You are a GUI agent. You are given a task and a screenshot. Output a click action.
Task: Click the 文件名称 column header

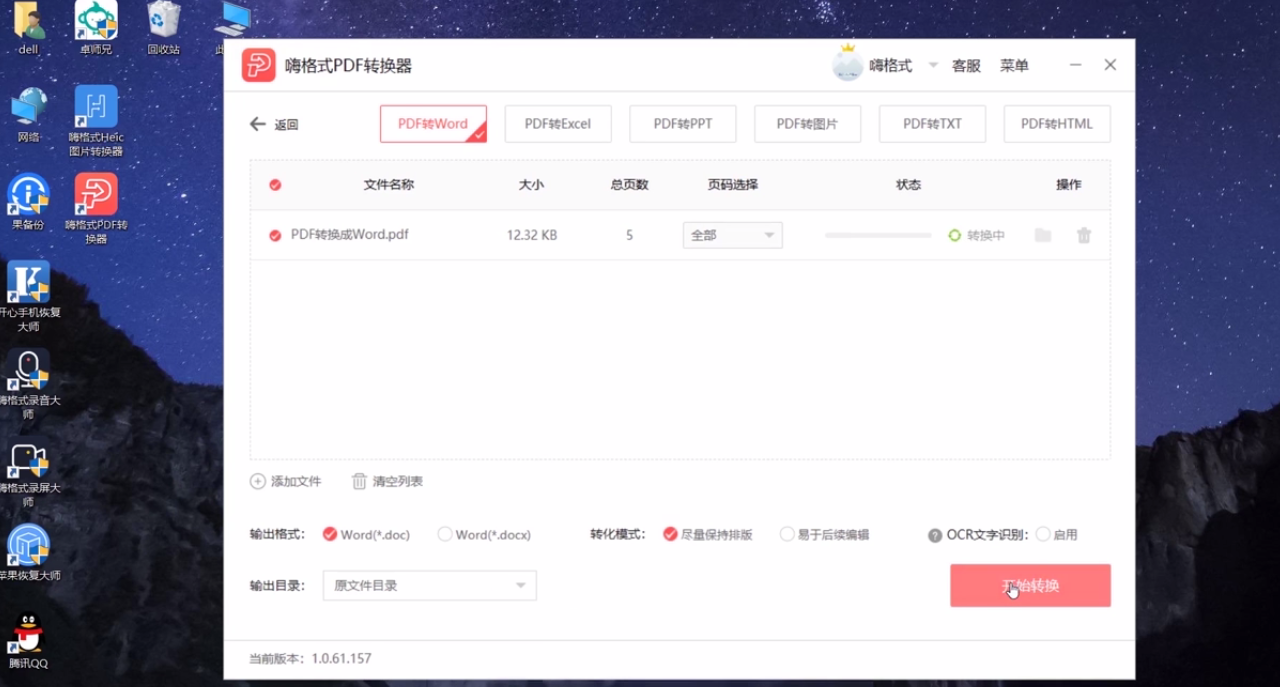(x=389, y=185)
